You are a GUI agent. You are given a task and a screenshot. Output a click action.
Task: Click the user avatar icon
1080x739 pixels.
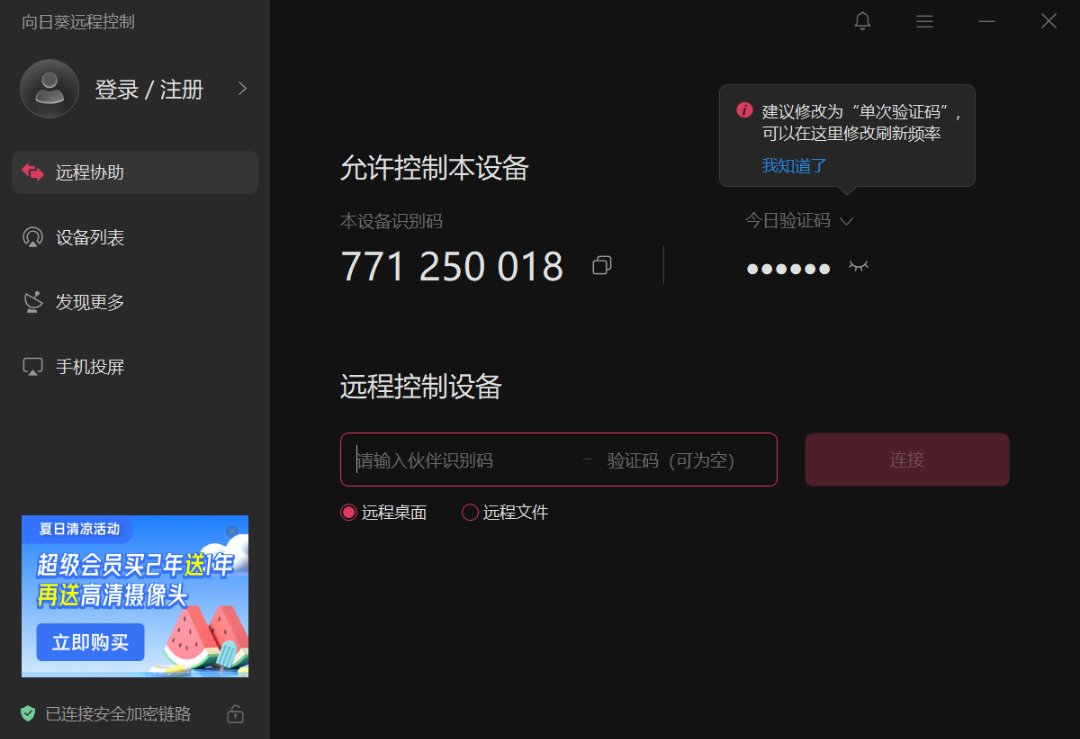pyautogui.click(x=49, y=89)
